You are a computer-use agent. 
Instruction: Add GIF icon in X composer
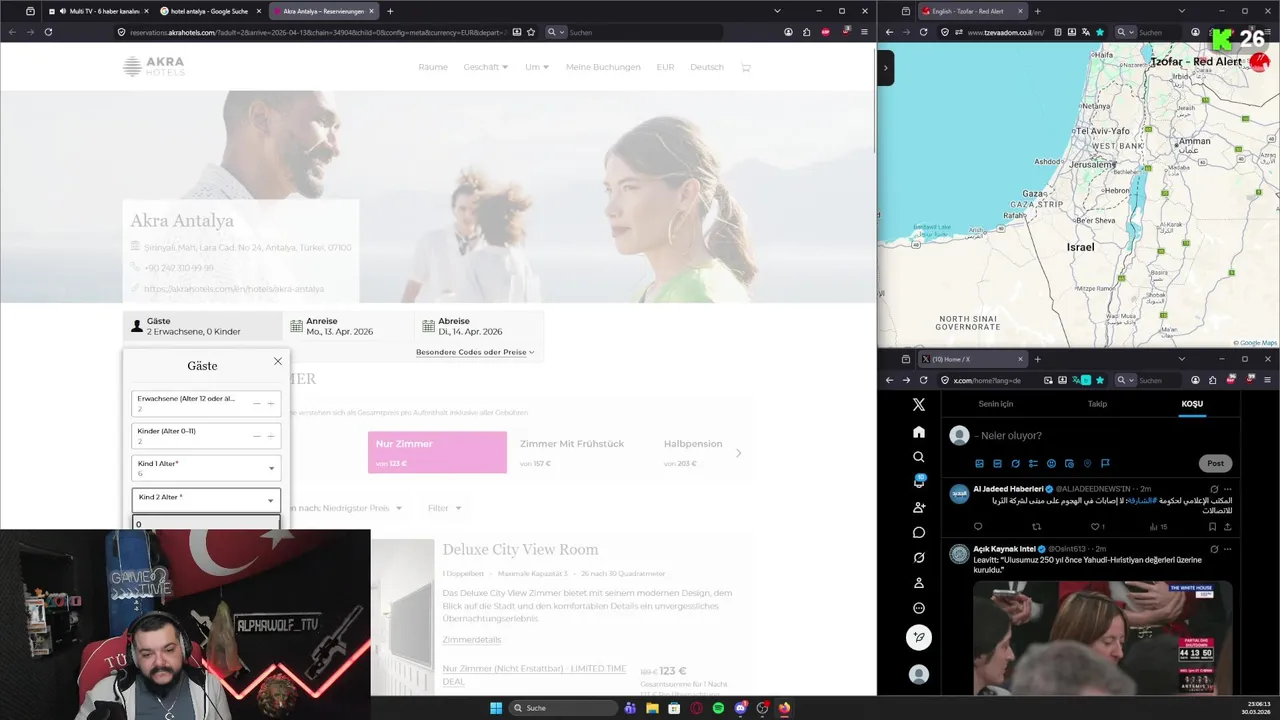[997, 464]
